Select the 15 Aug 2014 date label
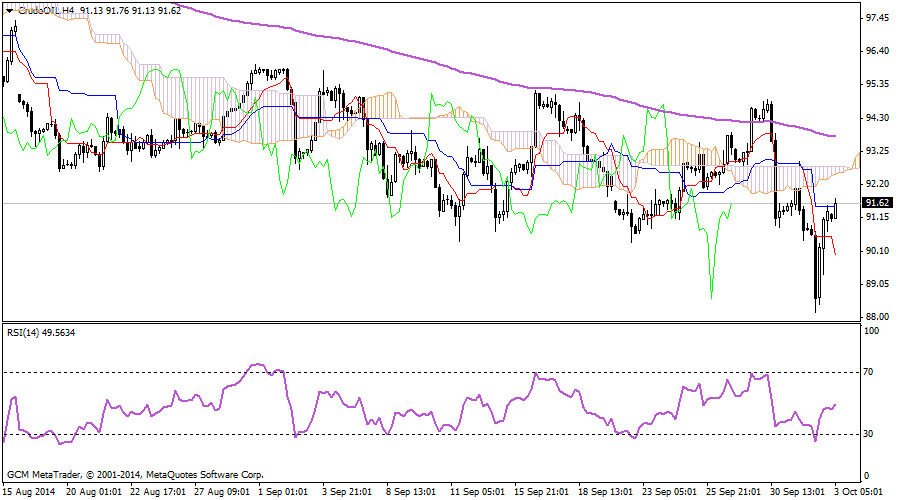 click(29, 492)
